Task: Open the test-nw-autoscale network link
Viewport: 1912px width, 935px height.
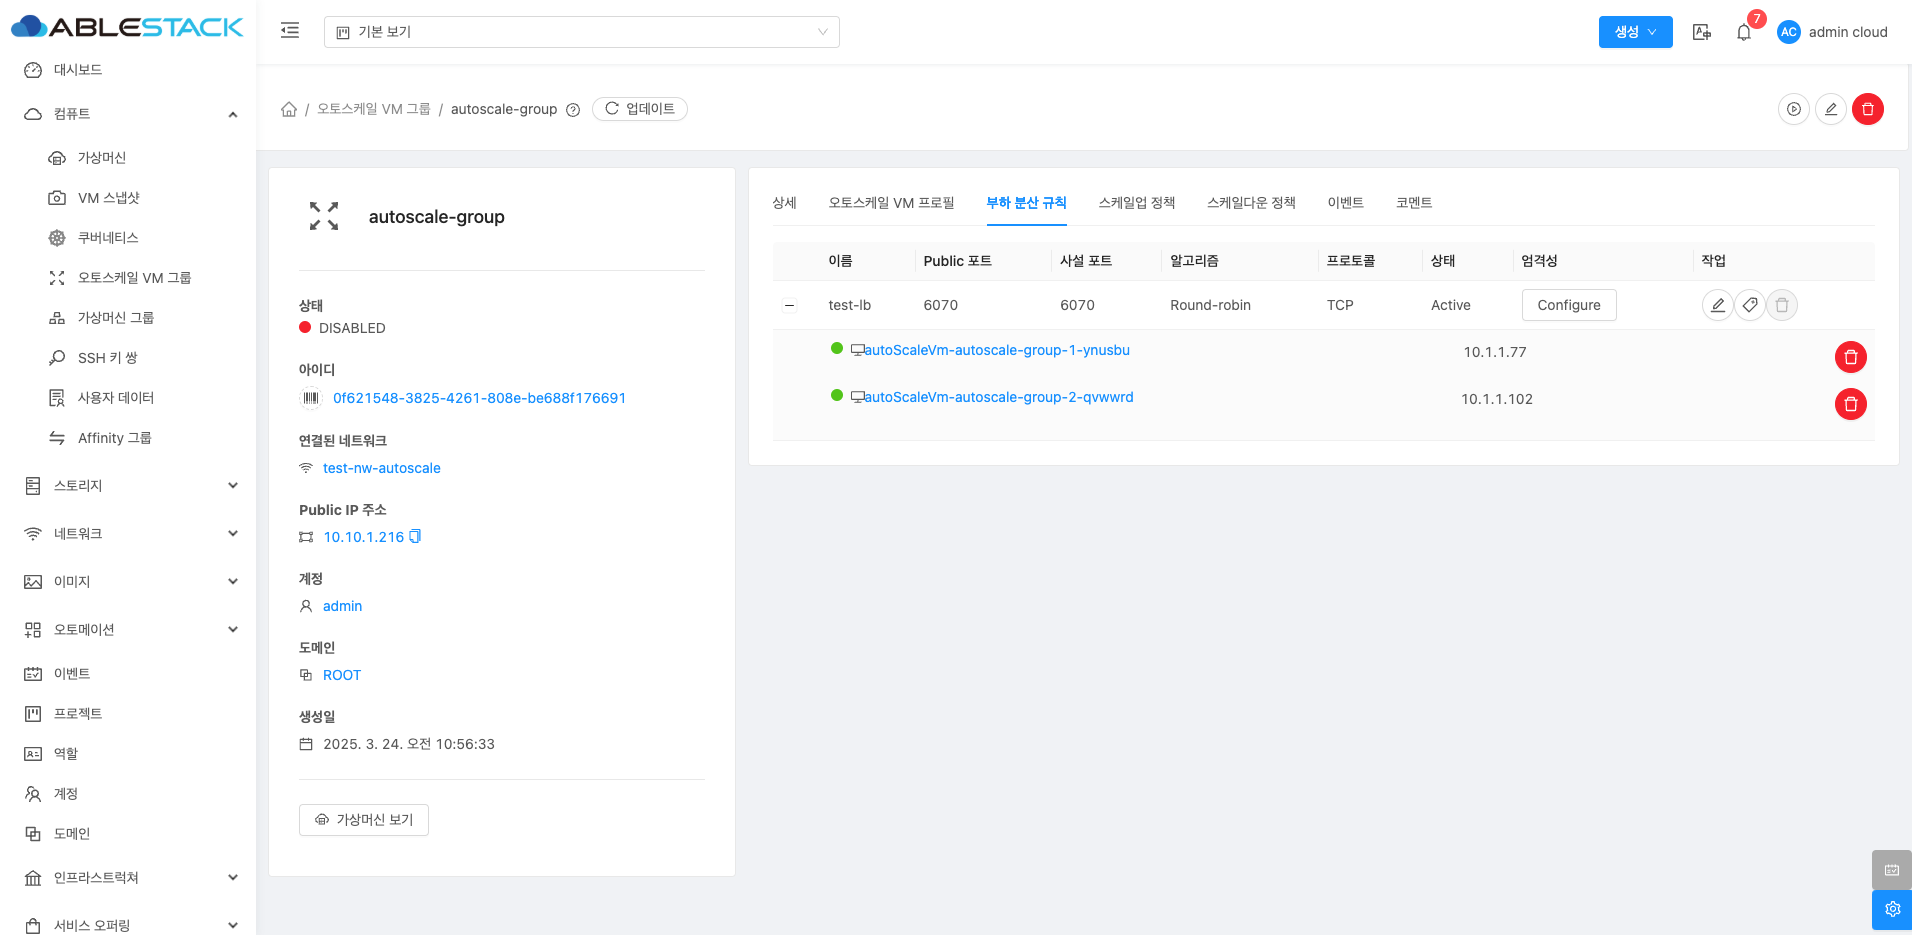Action: click(381, 468)
